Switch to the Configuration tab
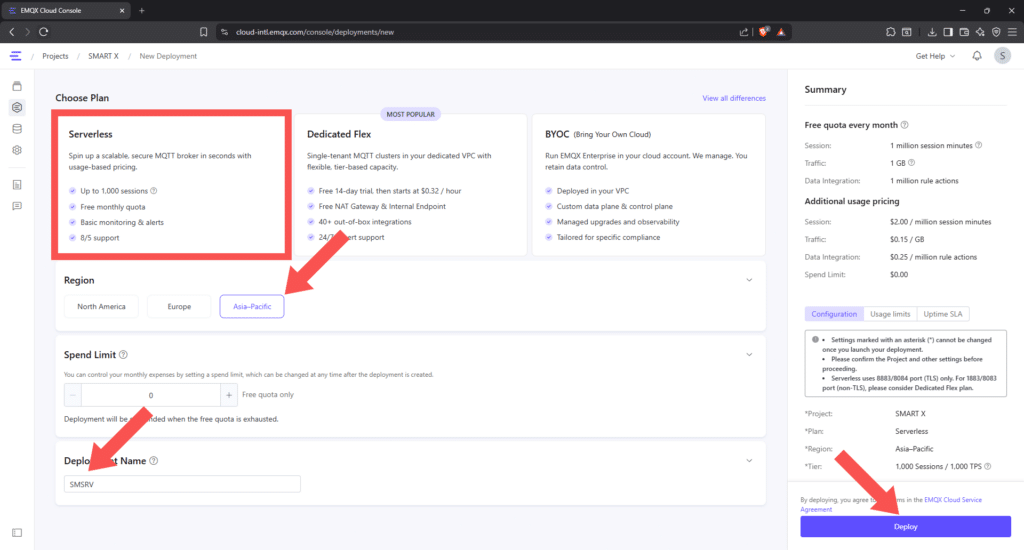 [x=834, y=314]
